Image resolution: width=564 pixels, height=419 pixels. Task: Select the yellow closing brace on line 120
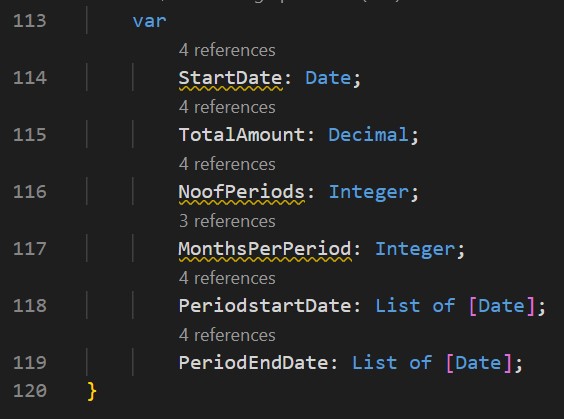92,391
